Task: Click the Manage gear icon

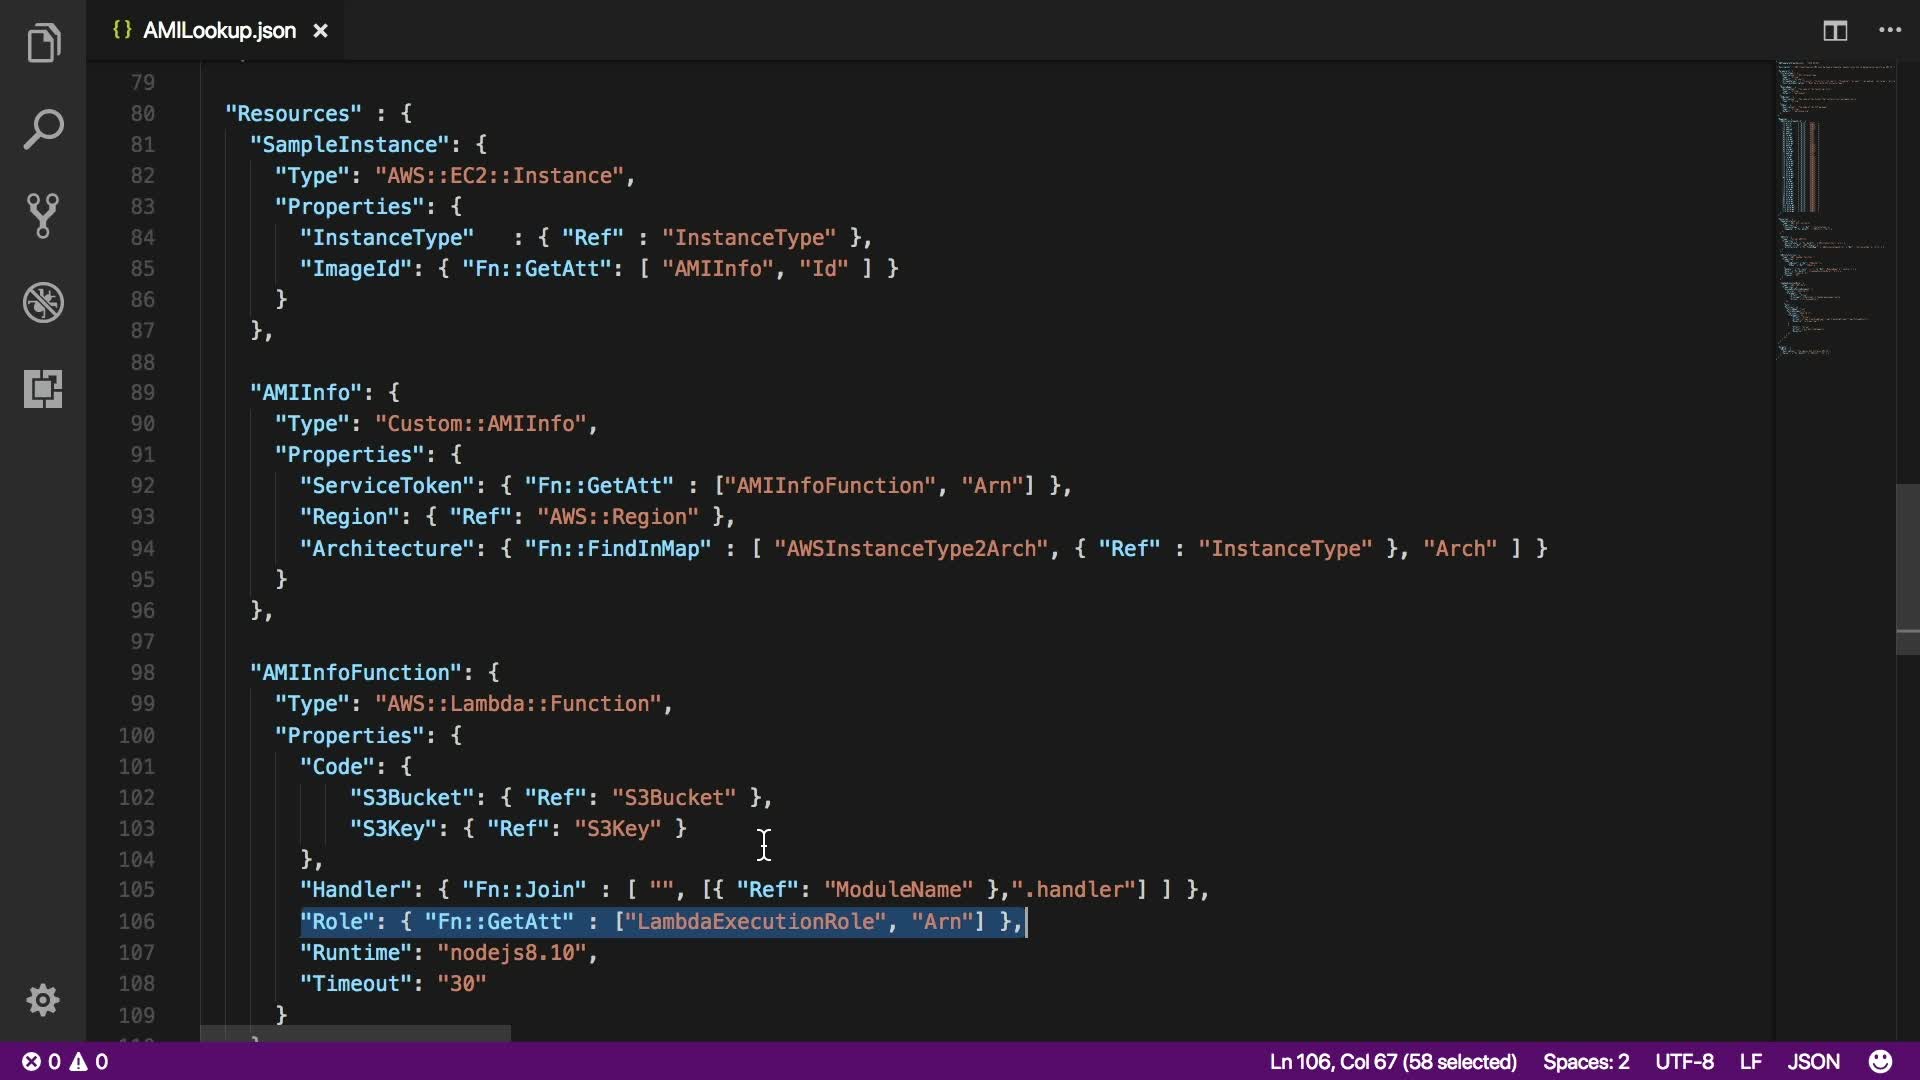Action: (x=43, y=999)
